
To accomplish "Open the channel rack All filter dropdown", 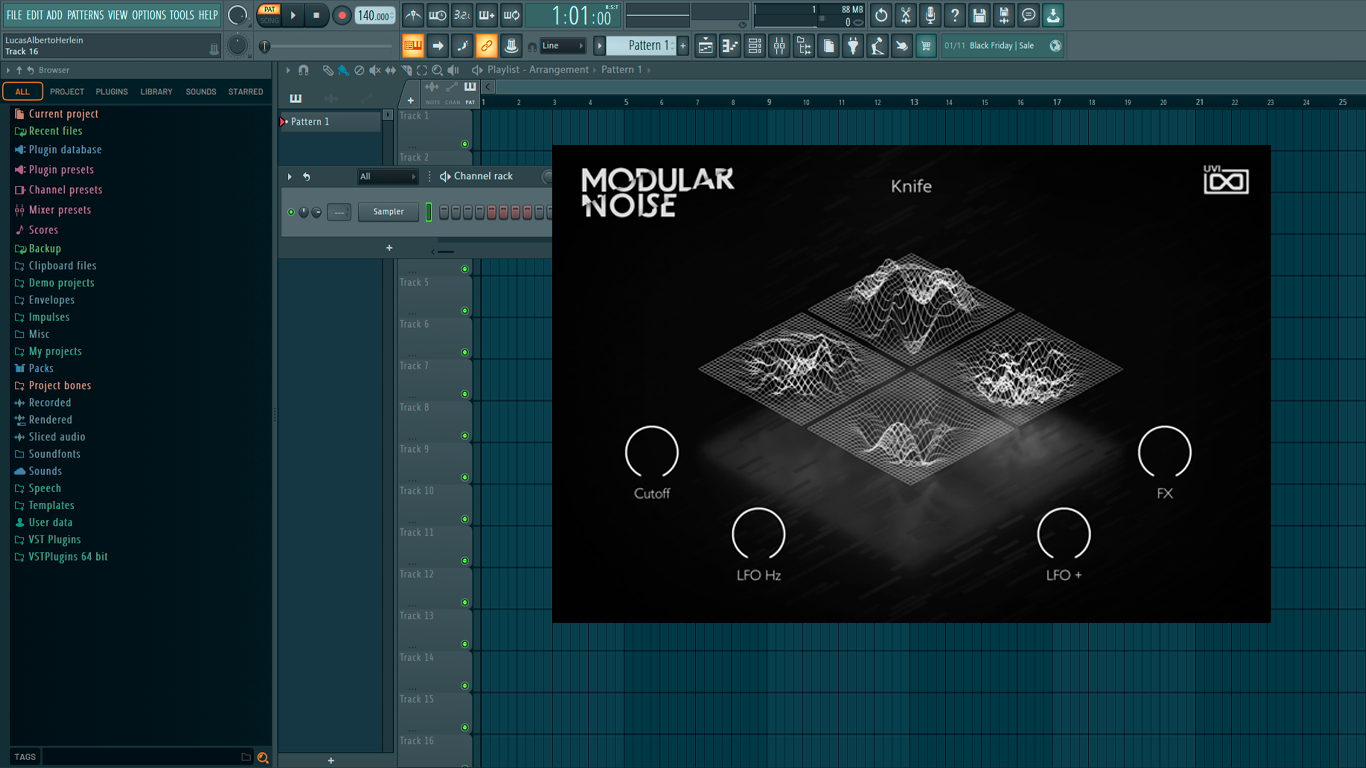I will click(x=387, y=177).
